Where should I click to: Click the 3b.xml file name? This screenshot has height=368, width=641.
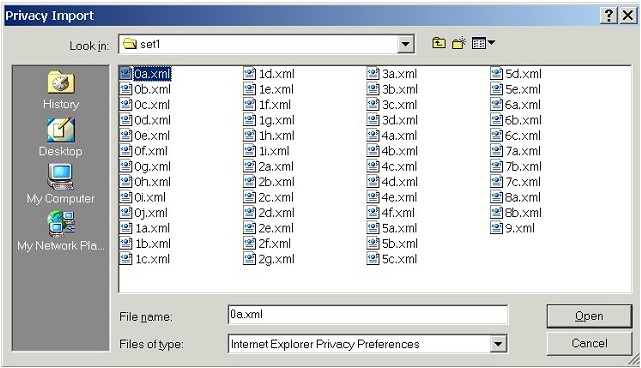[x=400, y=90]
